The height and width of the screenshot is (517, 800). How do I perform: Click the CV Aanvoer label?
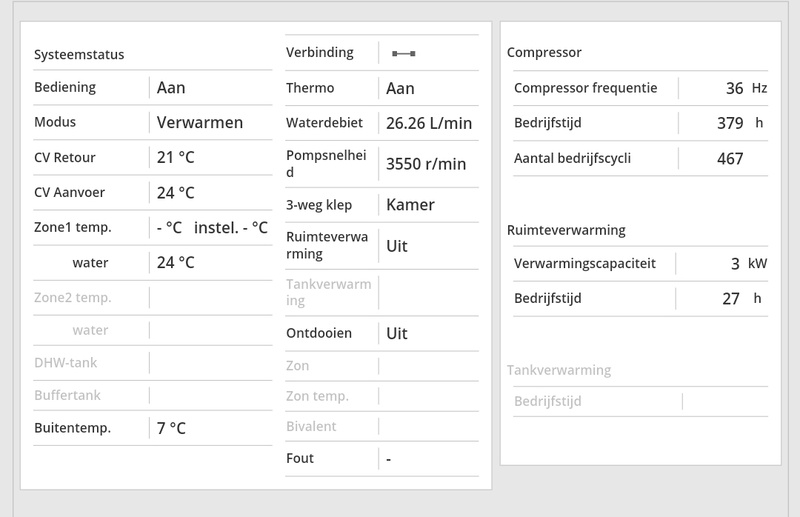69,192
